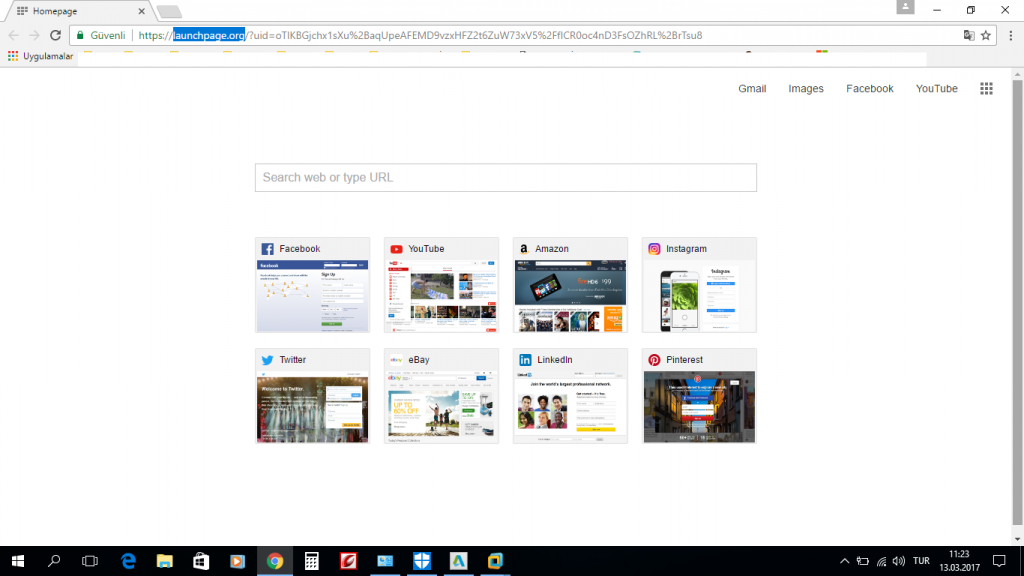Click the Uygulamalar bookmarks label
The height and width of the screenshot is (576, 1024).
pos(48,56)
